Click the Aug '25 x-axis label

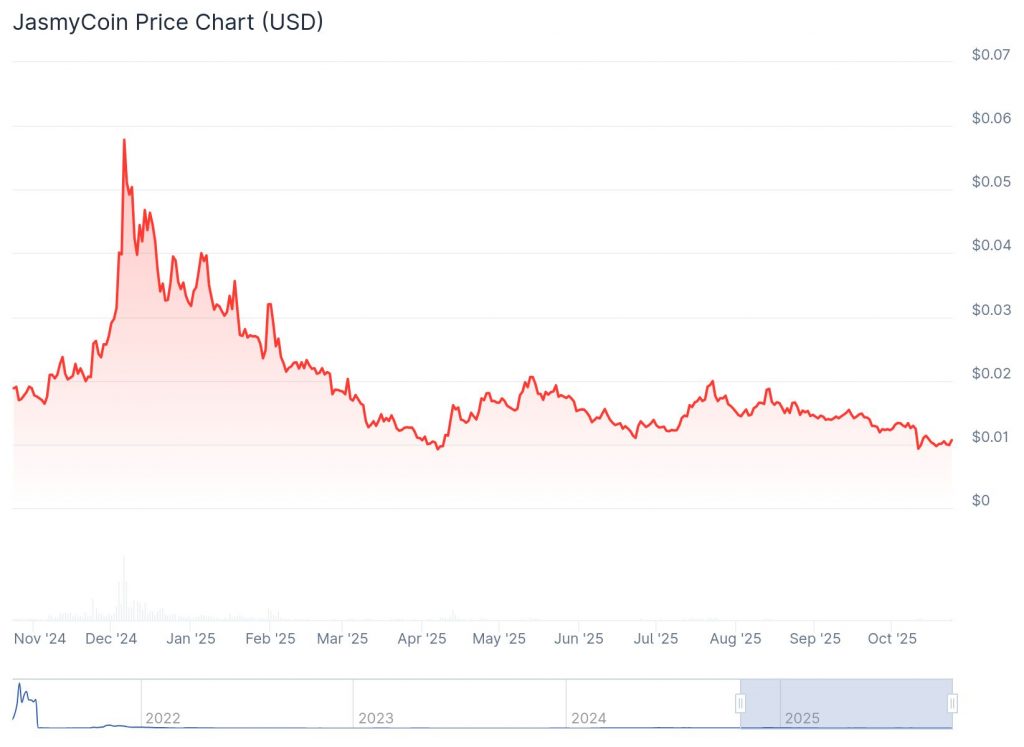point(737,638)
